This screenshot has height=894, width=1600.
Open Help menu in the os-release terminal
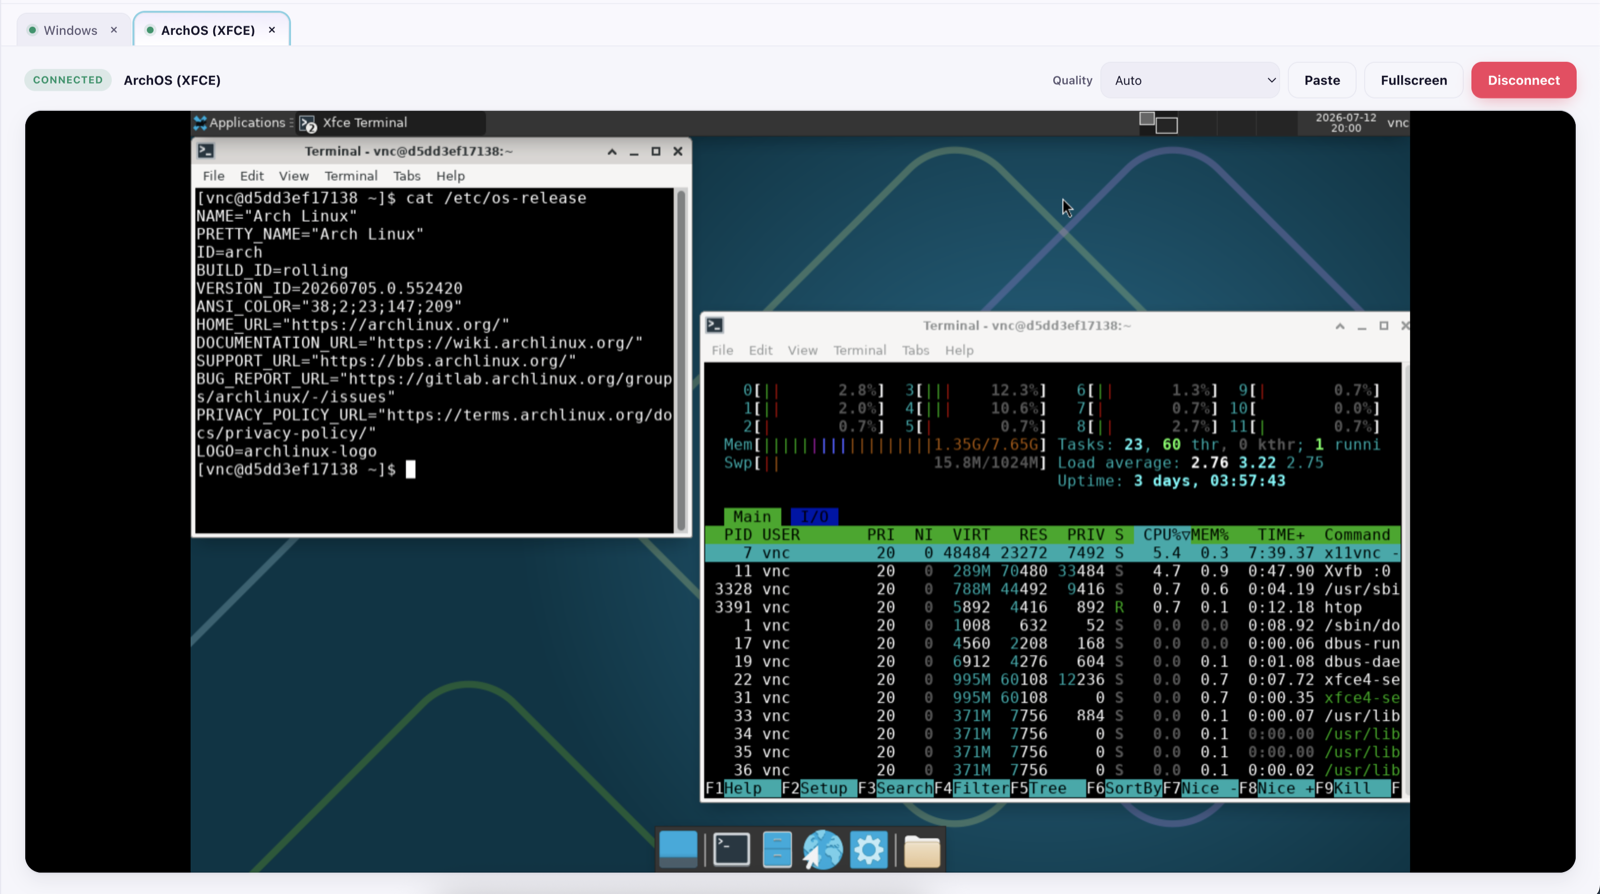pyautogui.click(x=451, y=176)
